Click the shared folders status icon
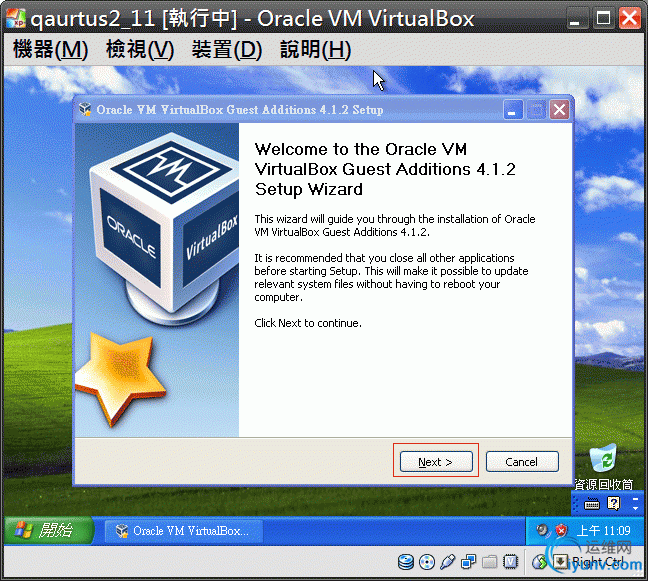 coord(490,562)
